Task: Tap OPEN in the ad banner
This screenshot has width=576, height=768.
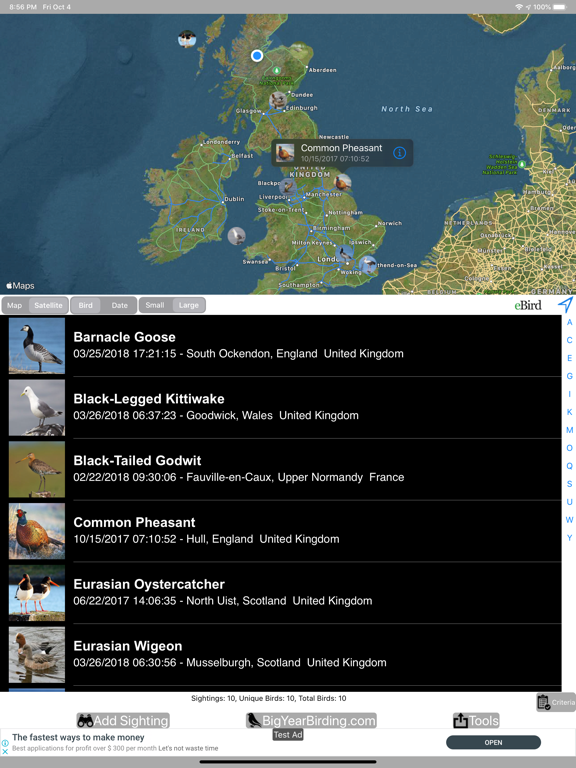Action: click(493, 743)
